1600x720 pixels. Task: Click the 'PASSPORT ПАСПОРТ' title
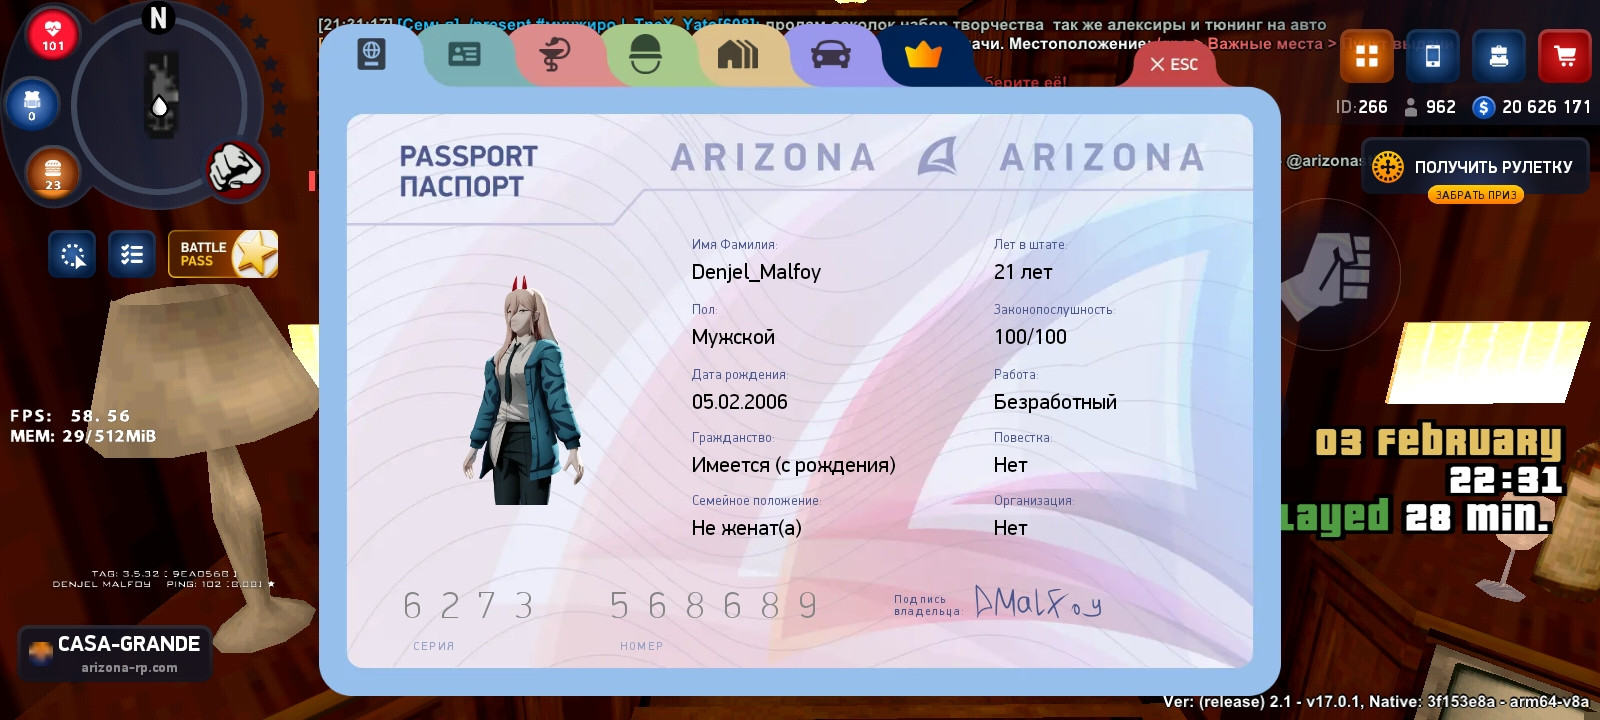tap(468, 171)
